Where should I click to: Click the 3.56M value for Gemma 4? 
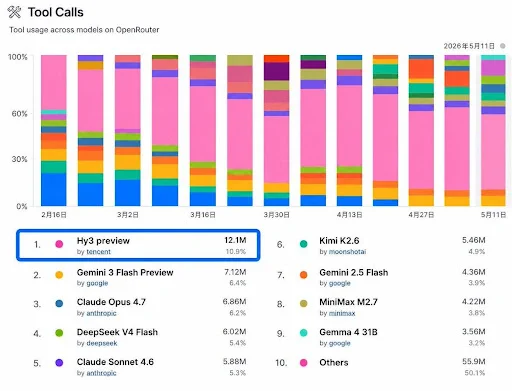[x=474, y=332]
